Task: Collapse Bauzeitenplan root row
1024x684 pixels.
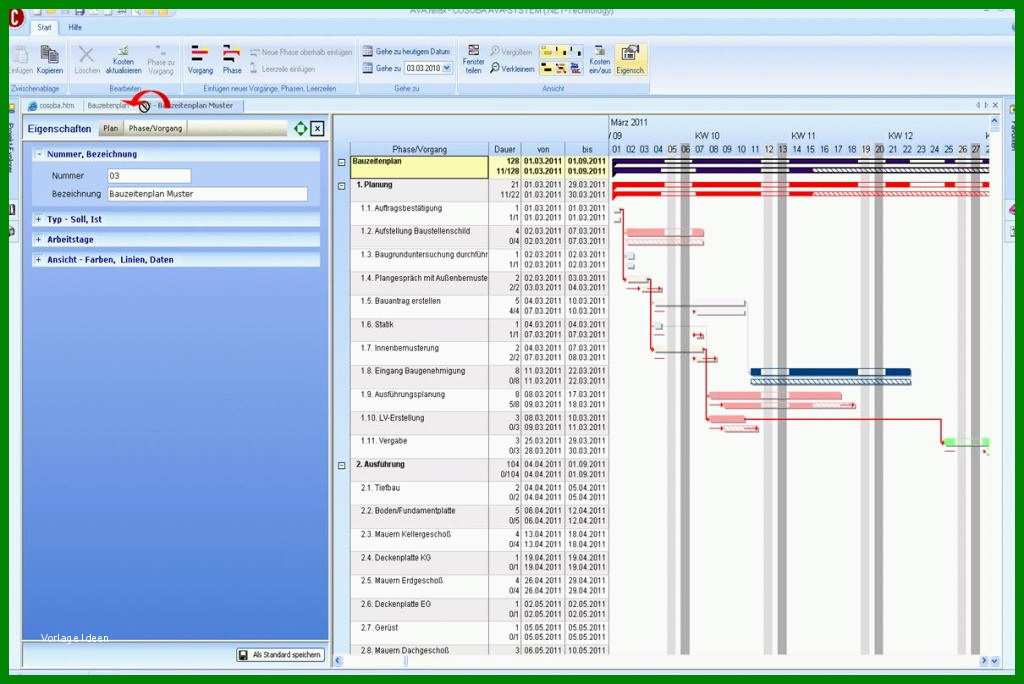Action: 342,162
